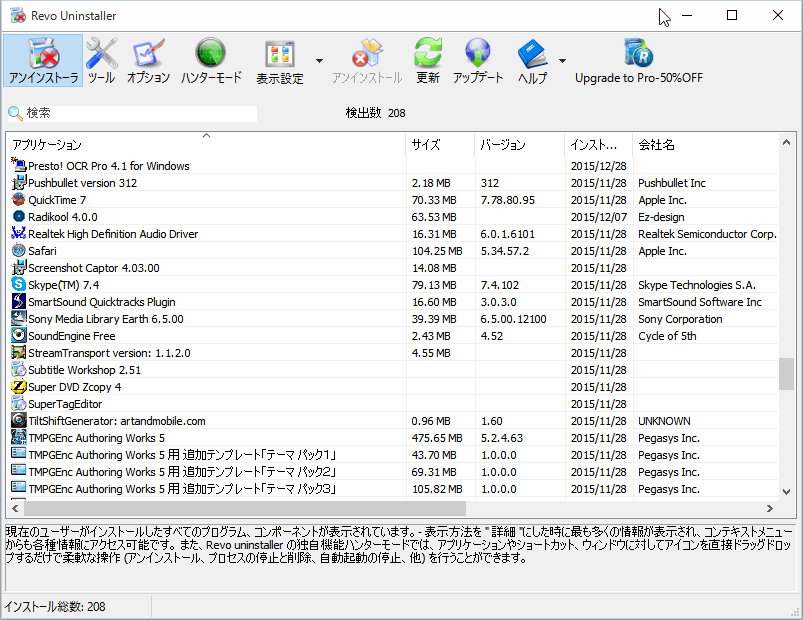
Task: Select Presto! OCR Pro 4.1 program icon
Action: point(18,165)
